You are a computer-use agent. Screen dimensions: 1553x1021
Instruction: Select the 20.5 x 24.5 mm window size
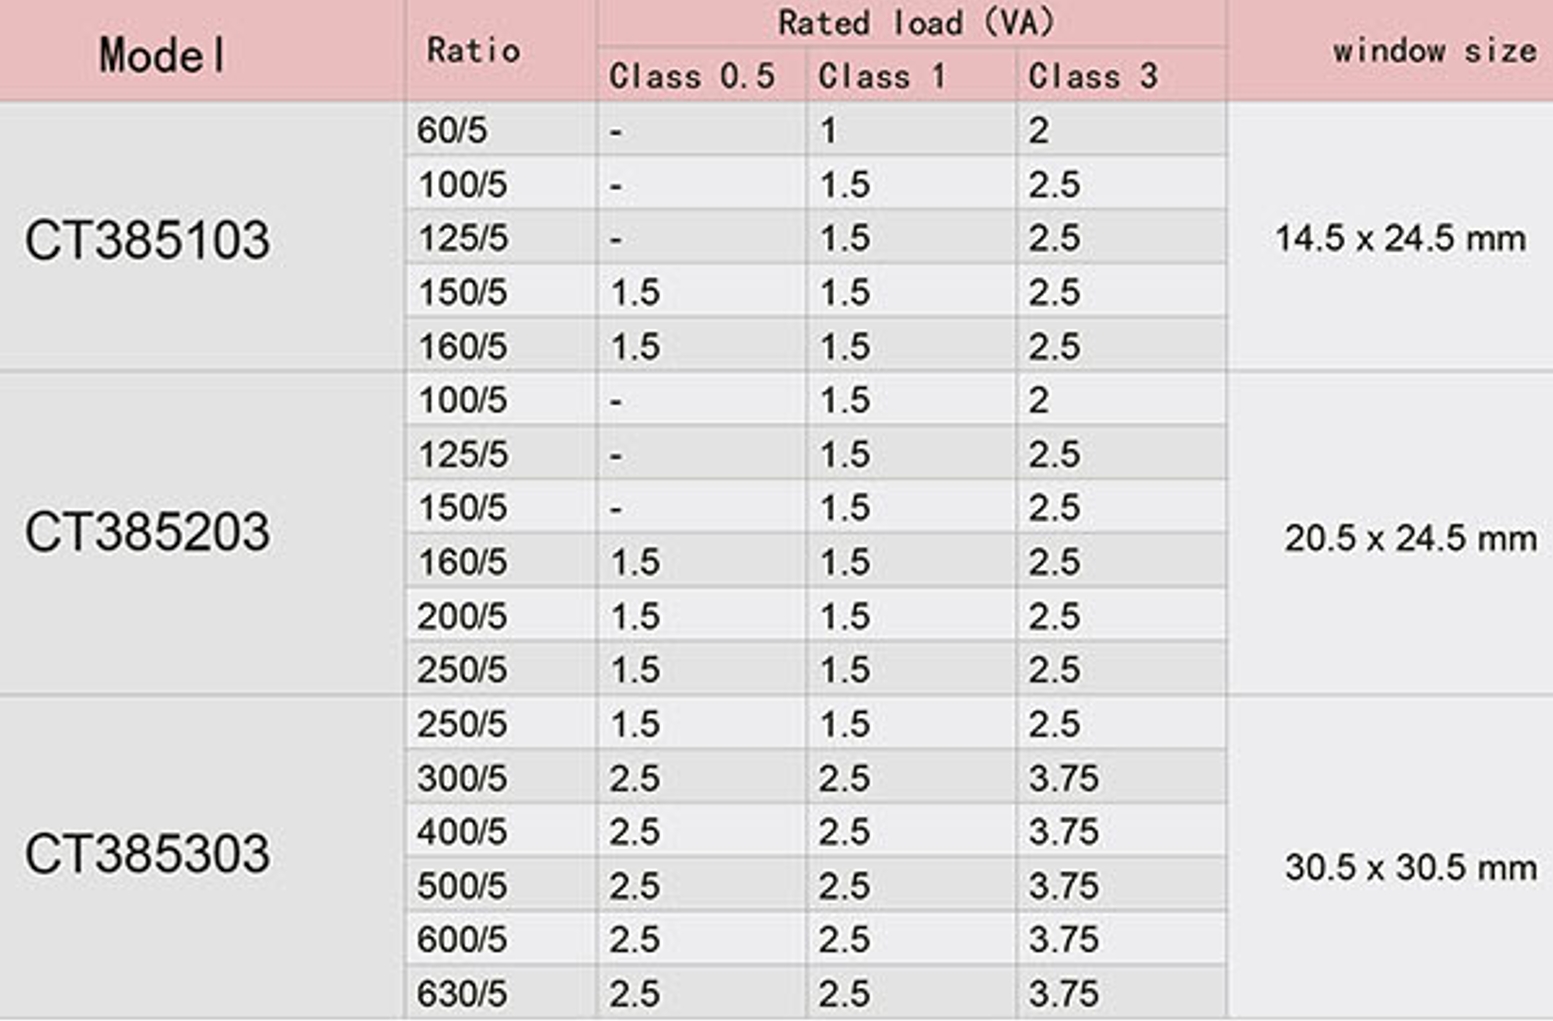coord(1410,539)
